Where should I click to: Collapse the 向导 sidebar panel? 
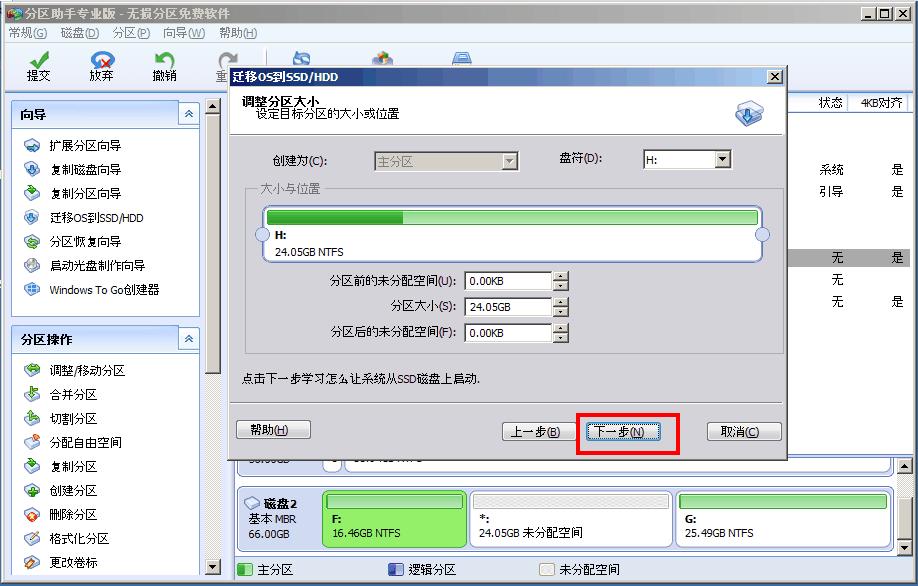tap(189, 113)
